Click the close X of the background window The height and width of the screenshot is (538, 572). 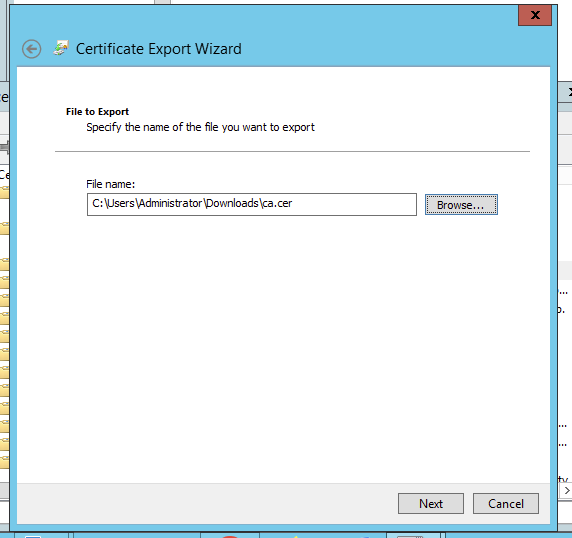568,92
